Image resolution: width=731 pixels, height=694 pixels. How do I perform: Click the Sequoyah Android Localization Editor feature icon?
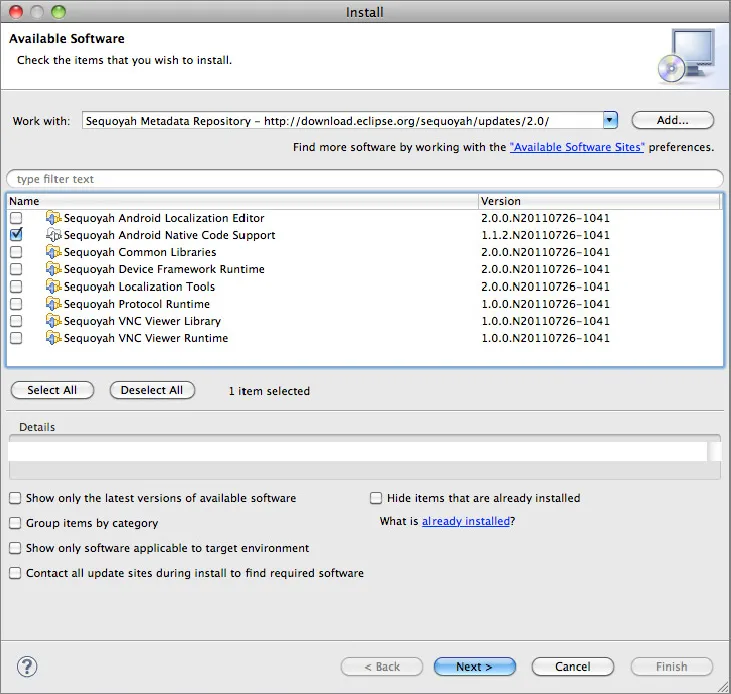(53, 218)
